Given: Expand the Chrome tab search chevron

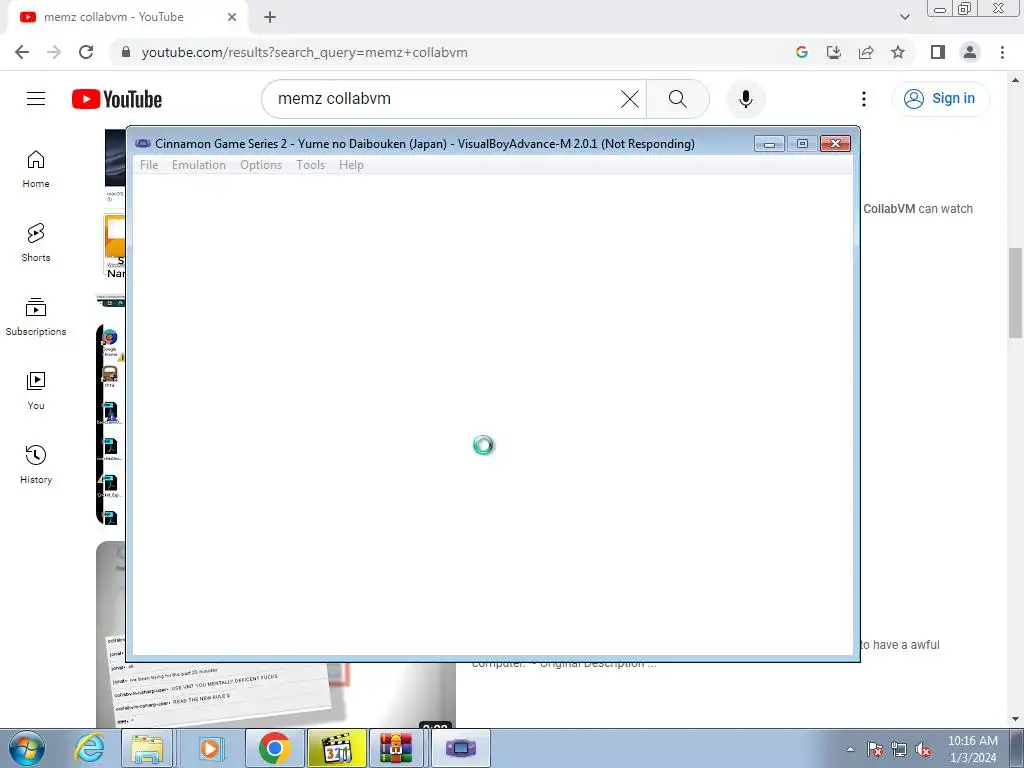Looking at the screenshot, I should coord(904,17).
